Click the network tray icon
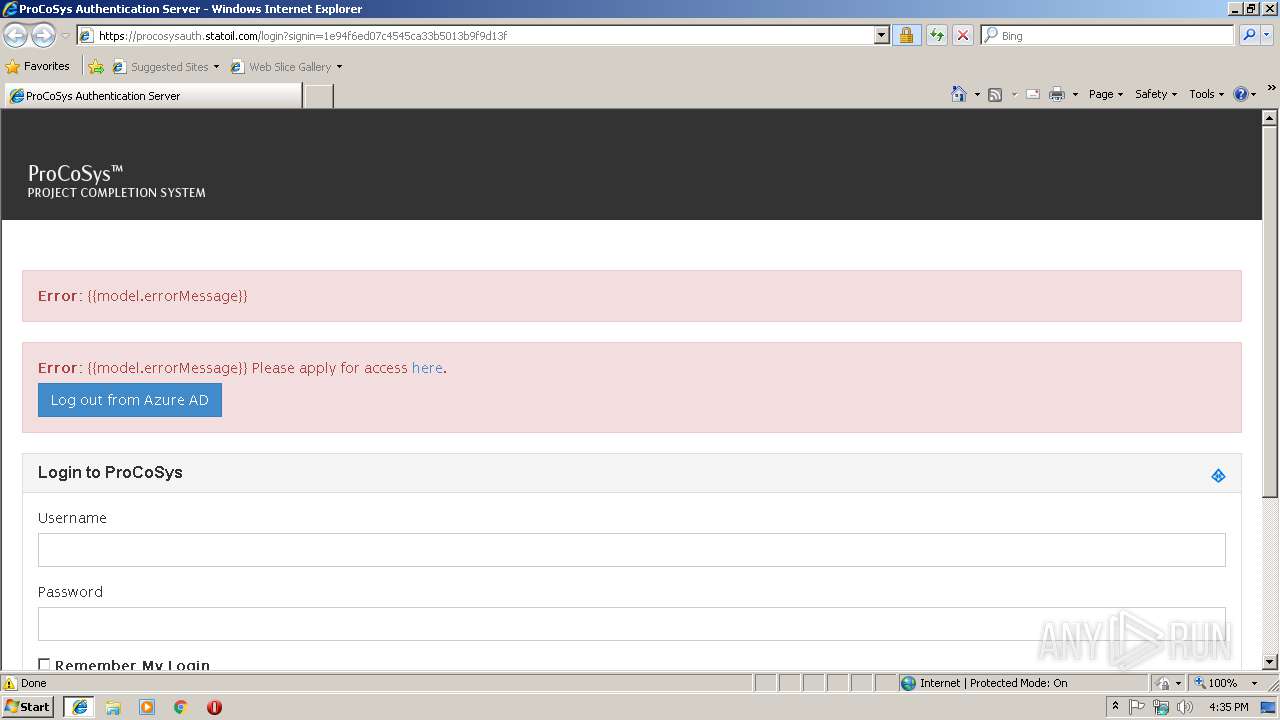The width and height of the screenshot is (1280, 720). tap(1161, 707)
